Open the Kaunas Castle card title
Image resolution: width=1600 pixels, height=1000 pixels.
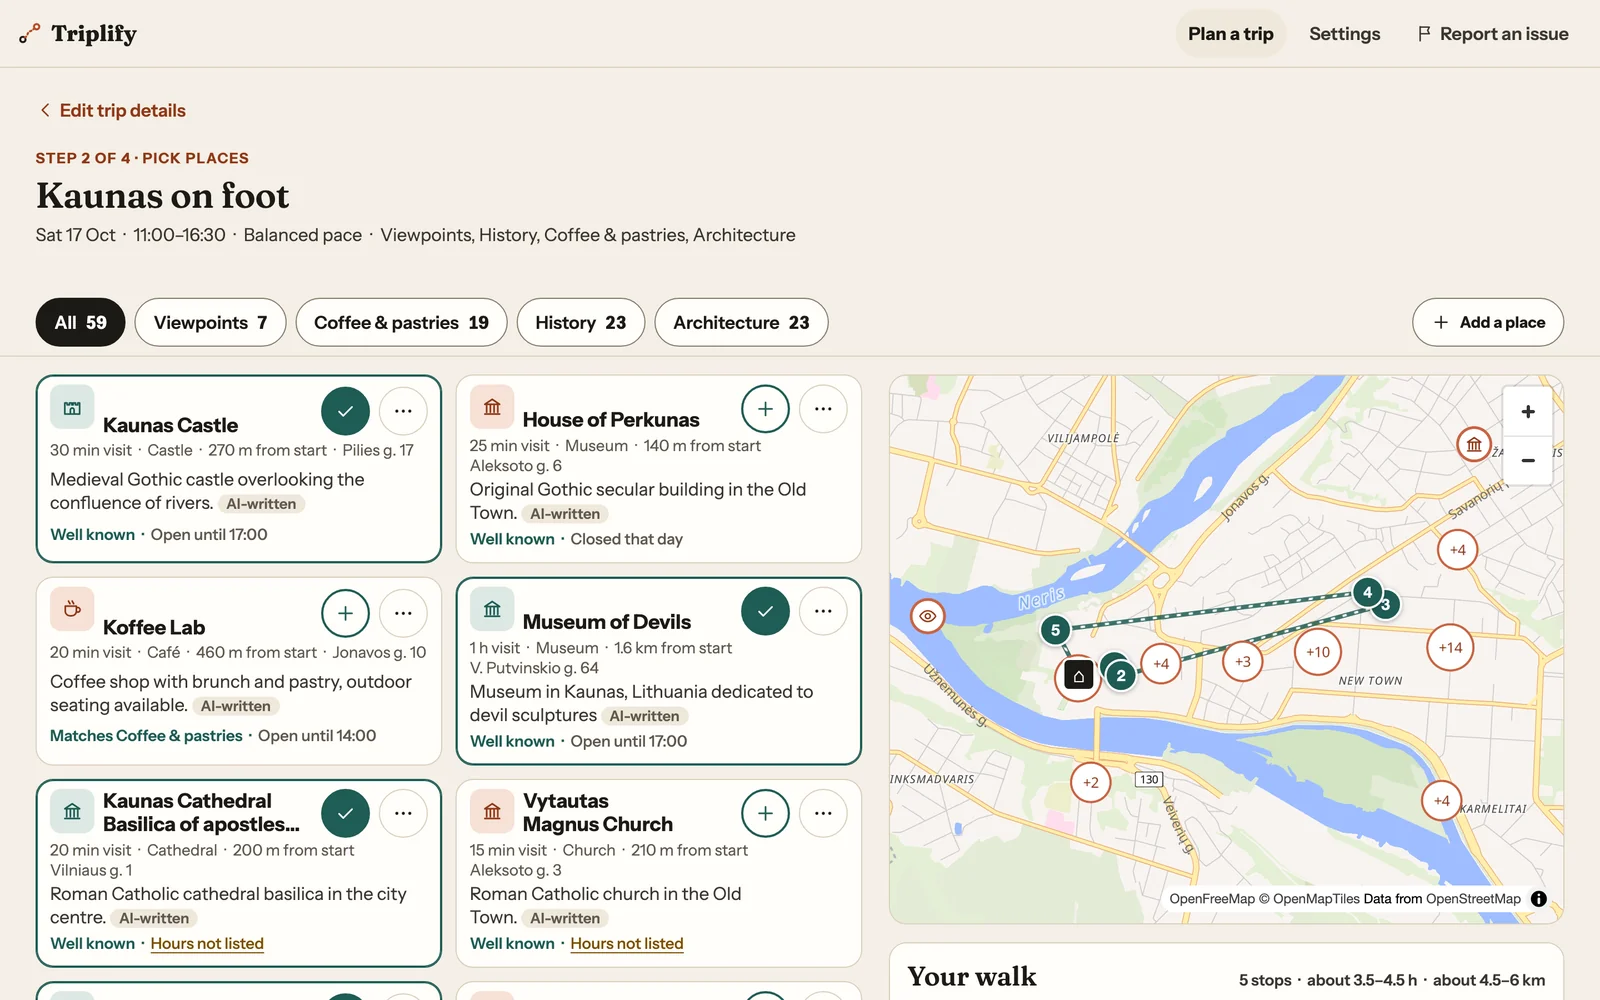[x=171, y=425]
